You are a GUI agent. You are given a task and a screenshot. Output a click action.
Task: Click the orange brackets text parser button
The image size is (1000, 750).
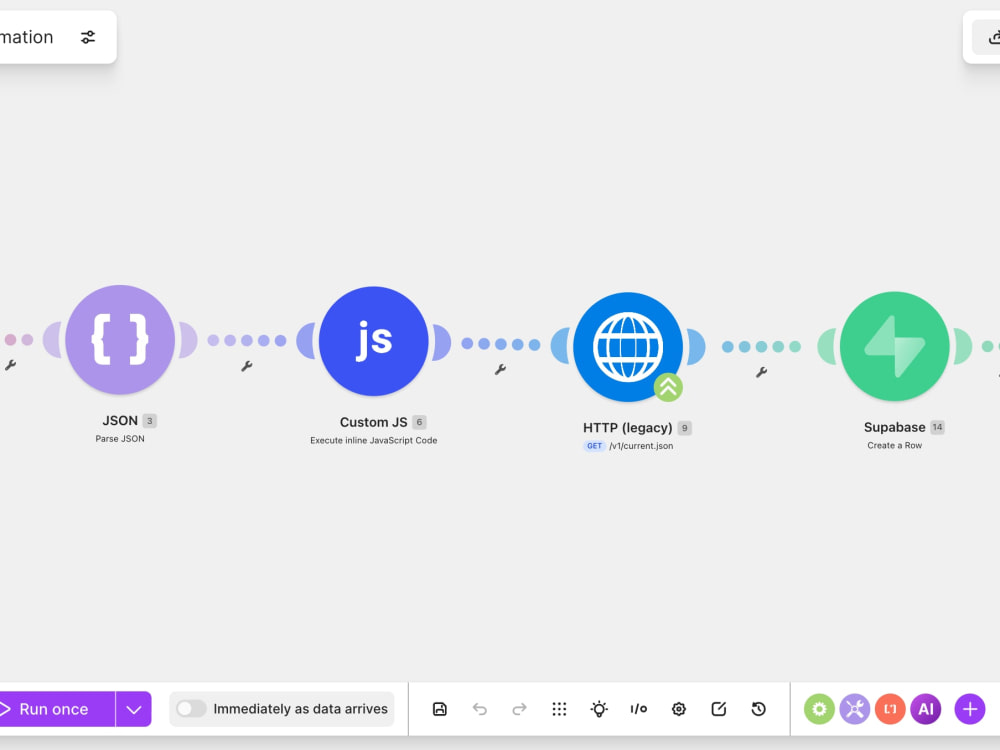point(890,709)
